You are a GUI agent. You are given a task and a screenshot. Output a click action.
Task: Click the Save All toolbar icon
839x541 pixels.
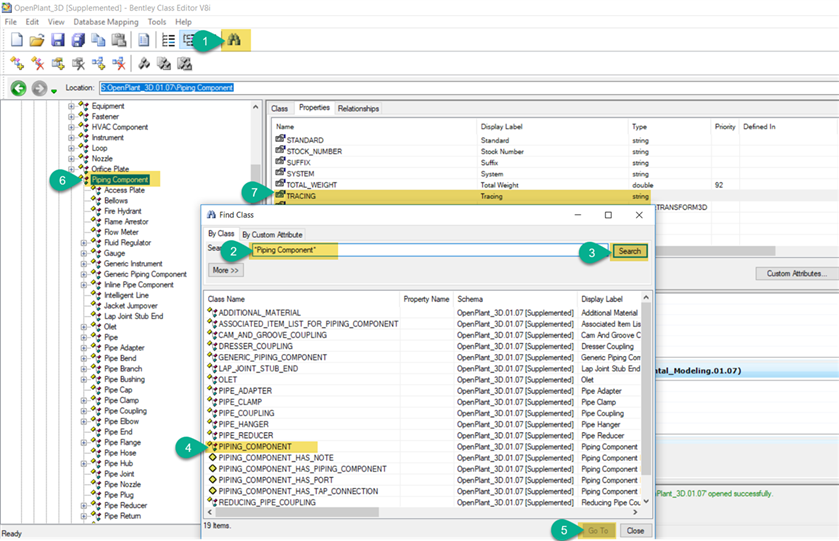pos(78,40)
